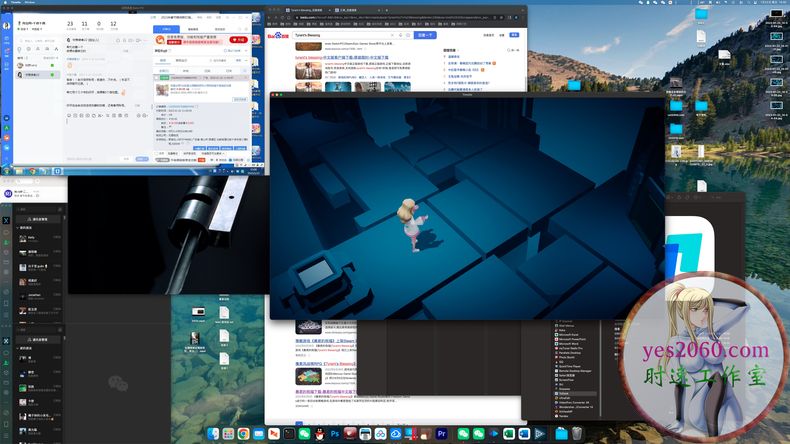Image resolution: width=790 pixels, height=444 pixels.
Task: Launch Google Chrome from the Dock
Action: pos(243,433)
